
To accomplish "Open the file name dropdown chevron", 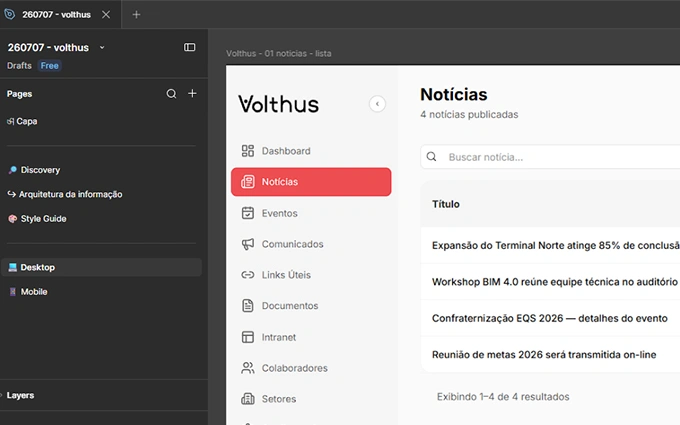I will (x=102, y=47).
